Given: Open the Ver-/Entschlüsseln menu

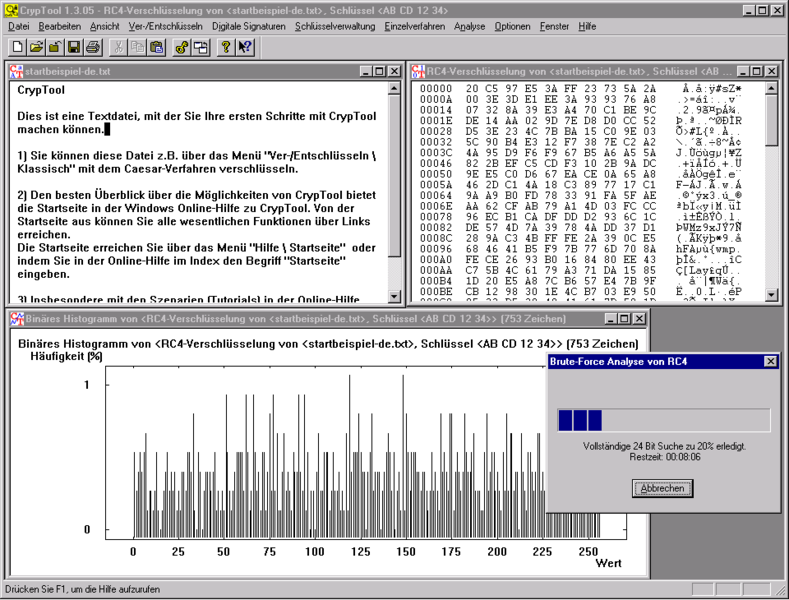Looking at the screenshot, I should point(166,26).
